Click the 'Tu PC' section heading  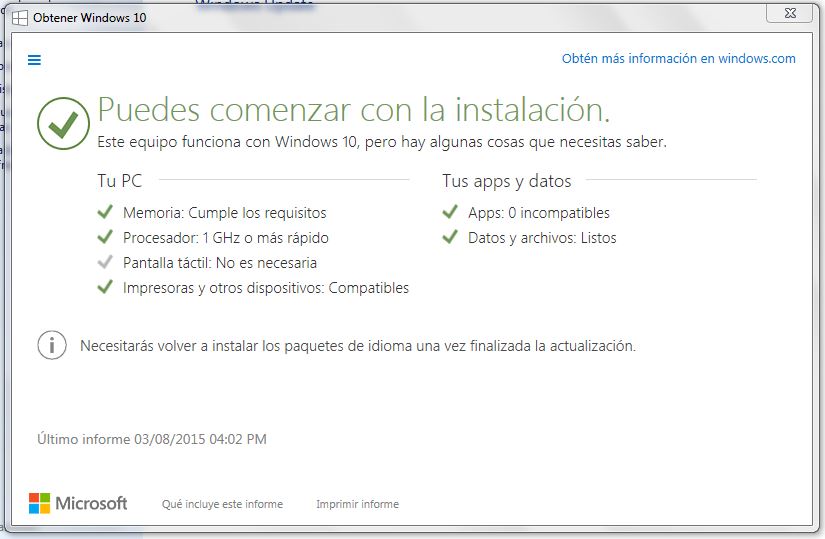pos(119,181)
